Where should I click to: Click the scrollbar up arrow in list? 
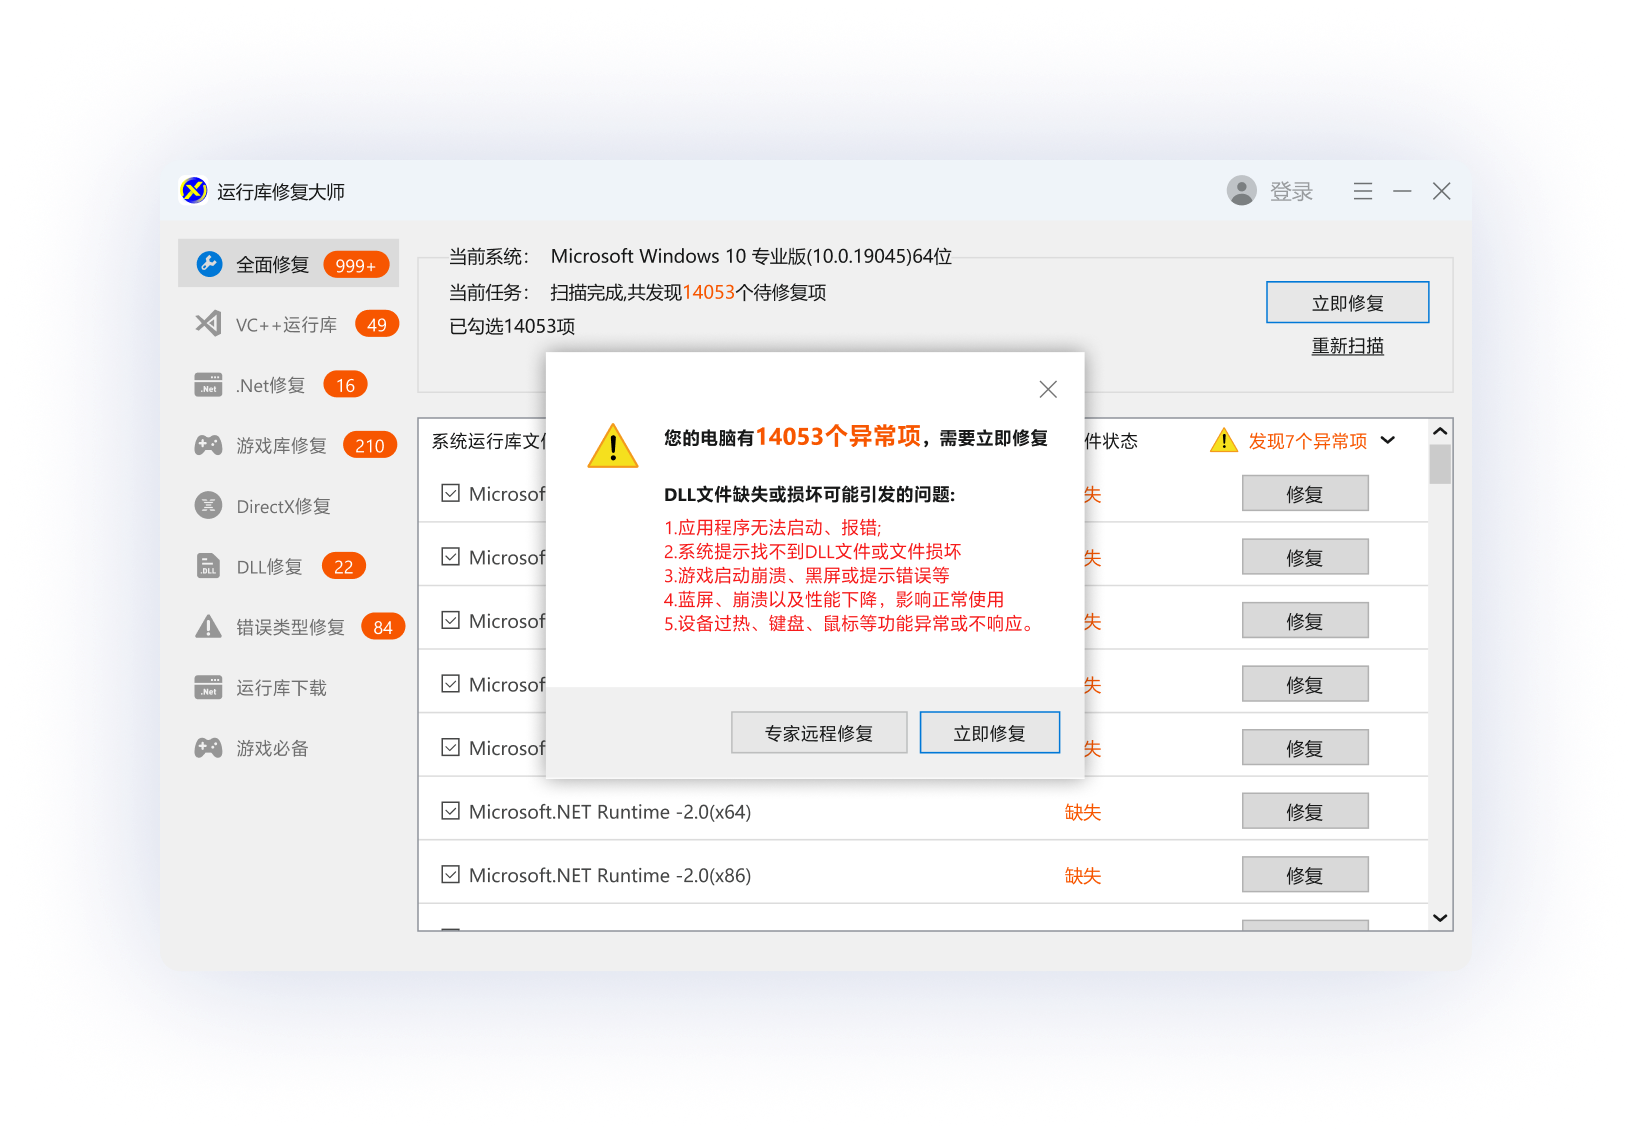(1440, 432)
